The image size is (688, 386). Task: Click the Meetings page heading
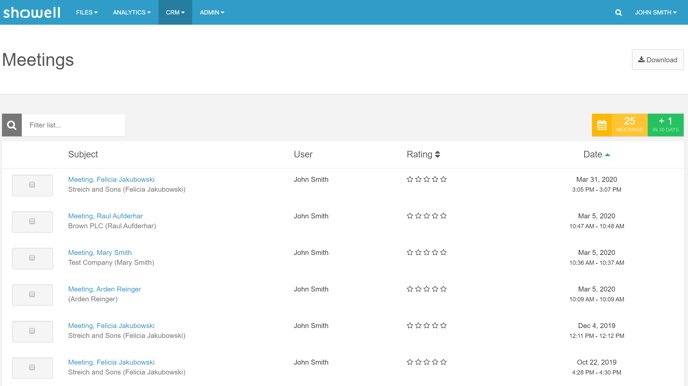click(x=38, y=60)
